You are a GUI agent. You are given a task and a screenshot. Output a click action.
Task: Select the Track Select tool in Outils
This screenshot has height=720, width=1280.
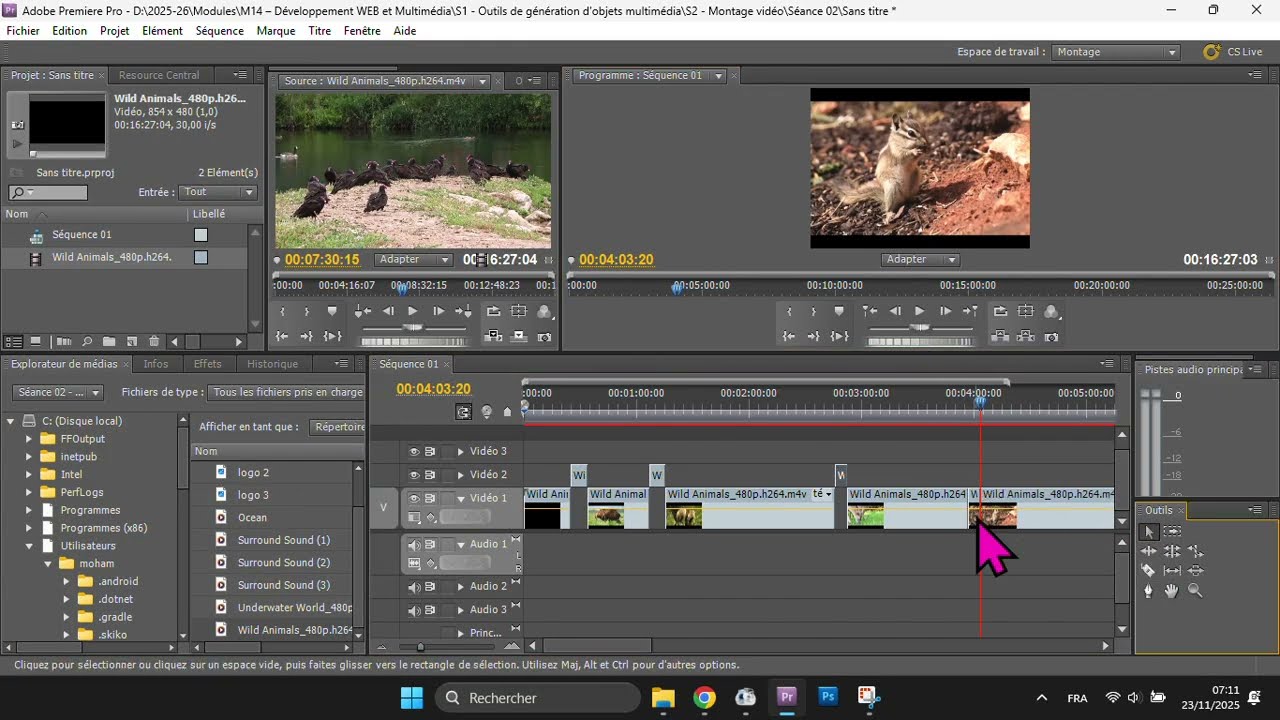(x=1173, y=532)
